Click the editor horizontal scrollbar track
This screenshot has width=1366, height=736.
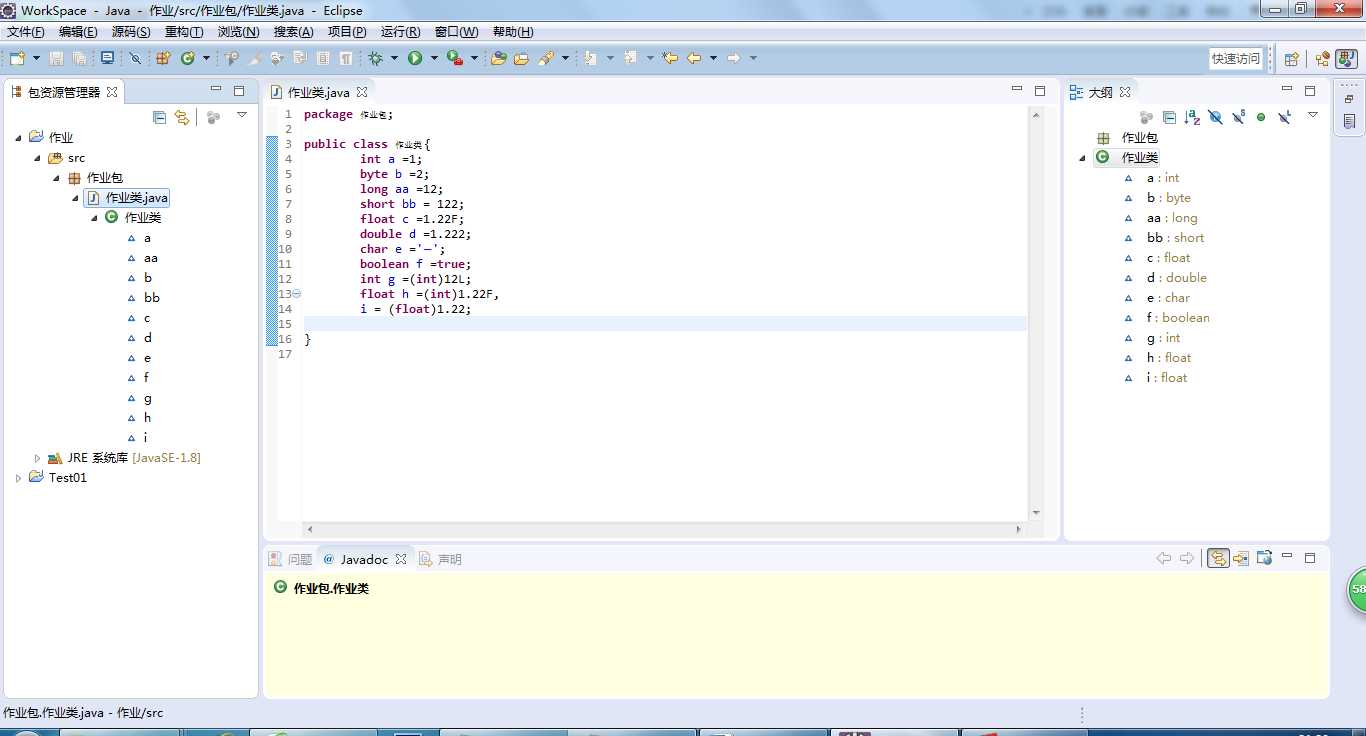coord(665,529)
